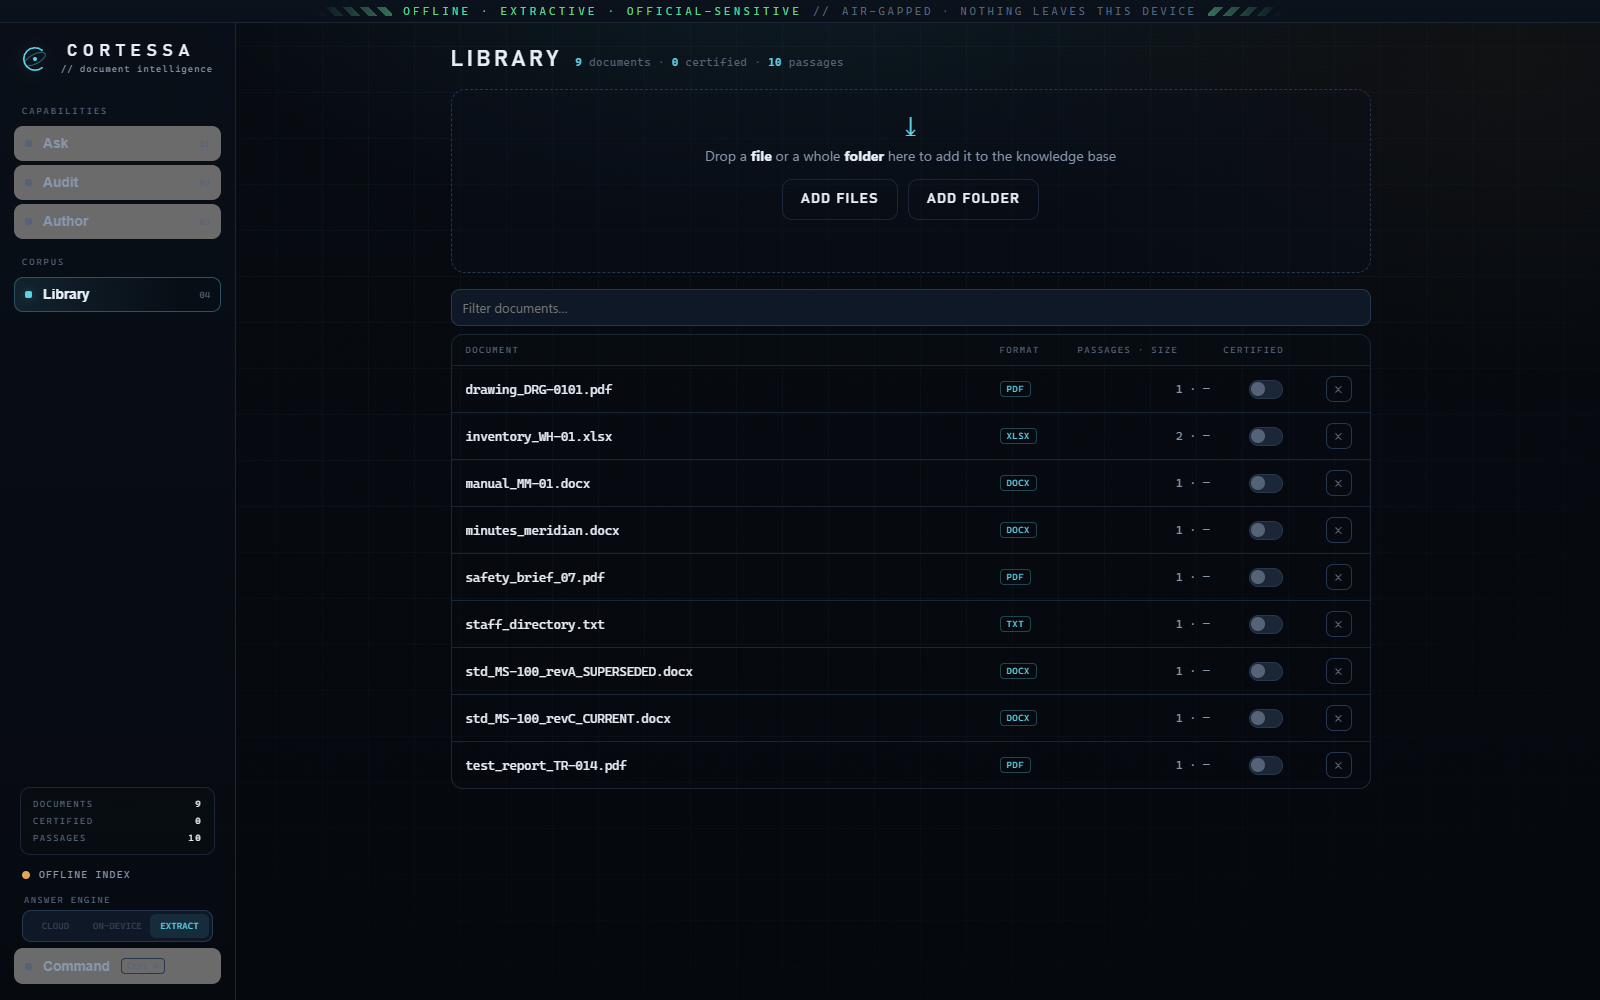Switch answer engine to Cloud

pyautogui.click(x=55, y=926)
